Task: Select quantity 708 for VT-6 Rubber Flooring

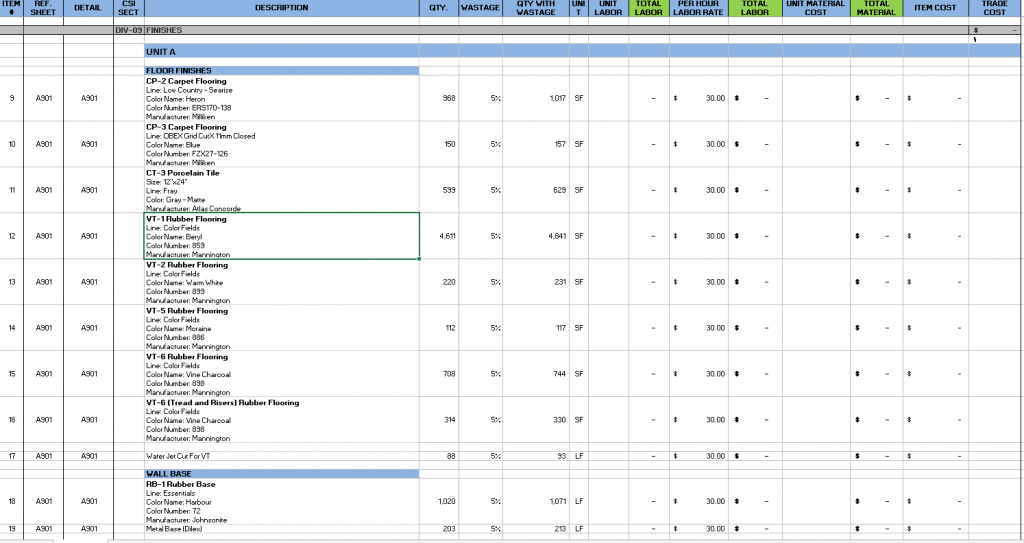Action: click(x=449, y=374)
